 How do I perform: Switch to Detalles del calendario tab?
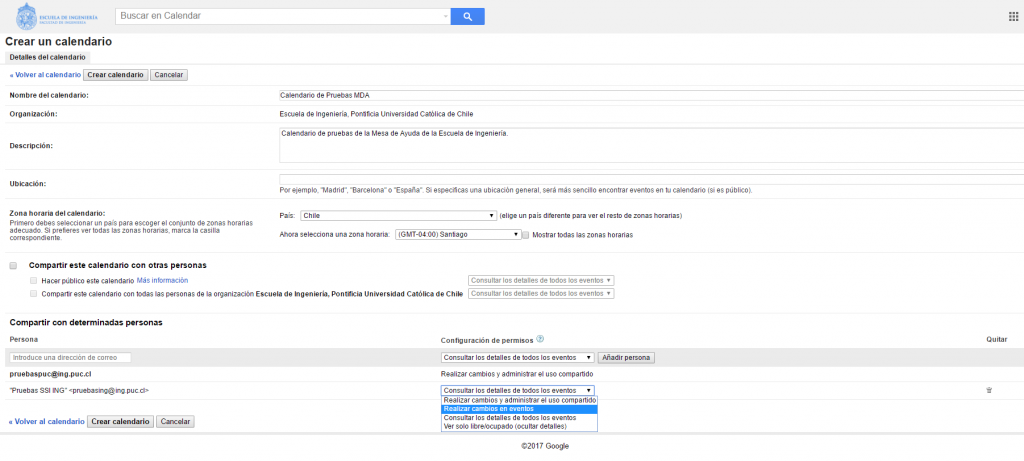[47, 57]
